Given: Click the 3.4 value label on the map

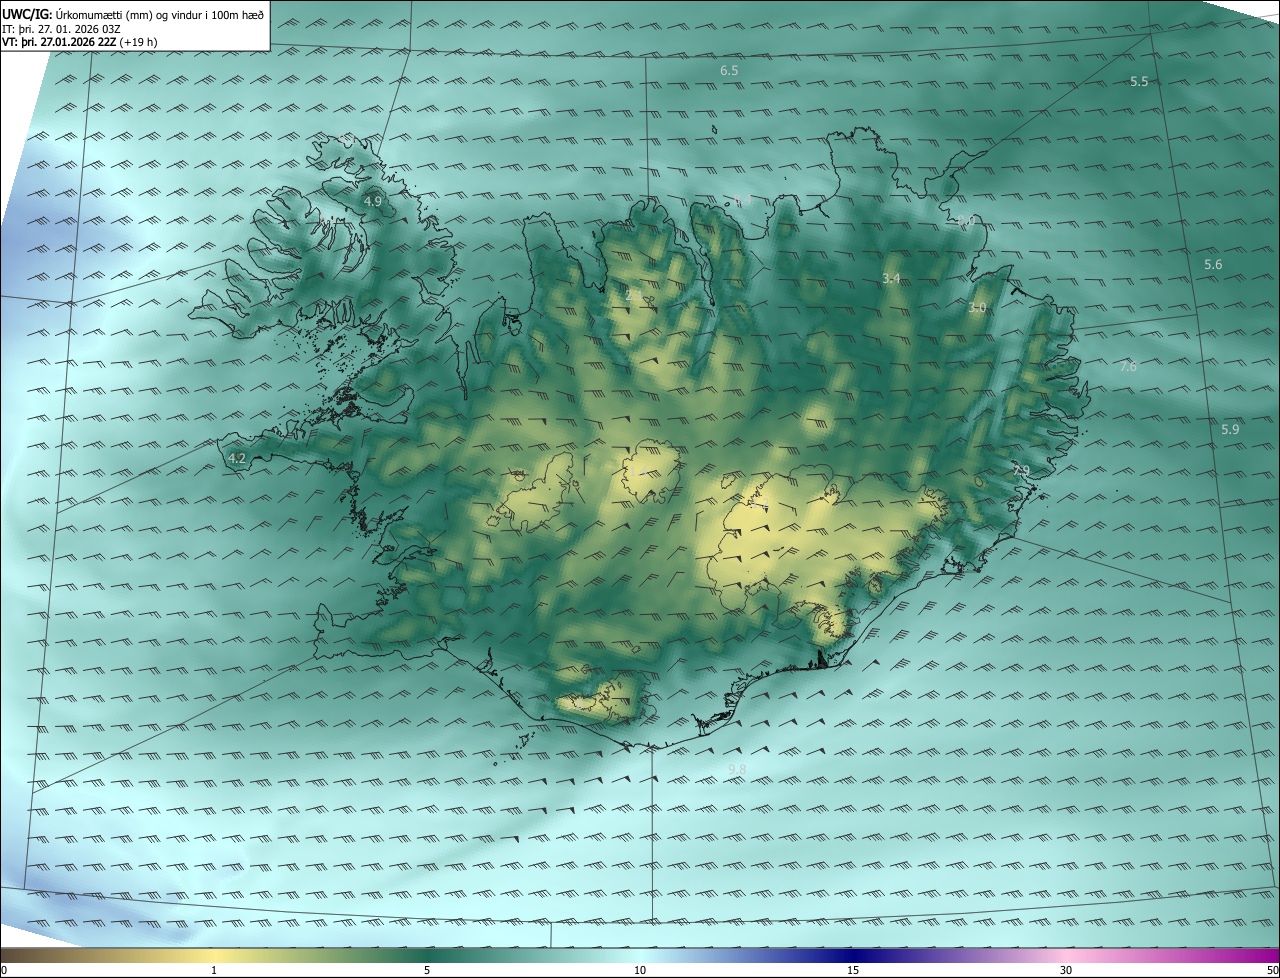Looking at the screenshot, I should [892, 279].
